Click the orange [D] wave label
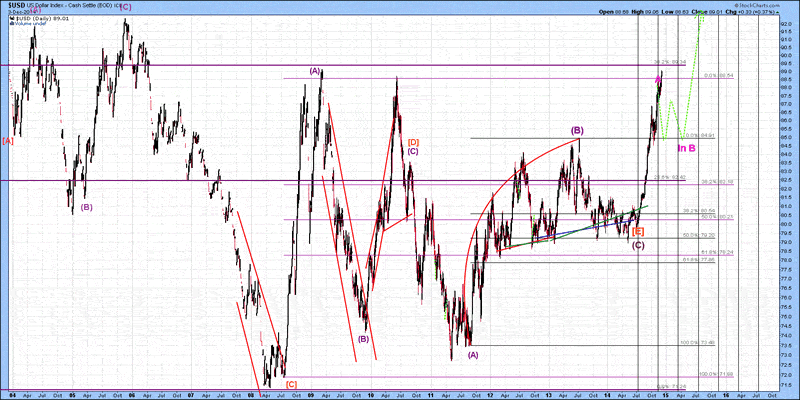The height and width of the screenshot is (400, 800). [412, 142]
